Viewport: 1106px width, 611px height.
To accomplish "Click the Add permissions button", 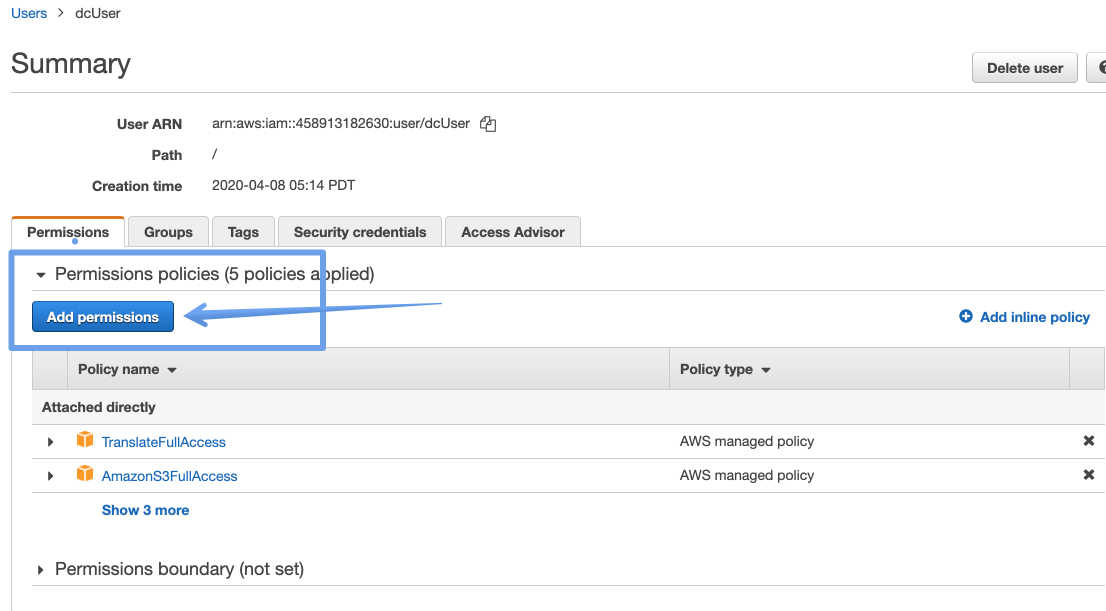I will pos(103,317).
